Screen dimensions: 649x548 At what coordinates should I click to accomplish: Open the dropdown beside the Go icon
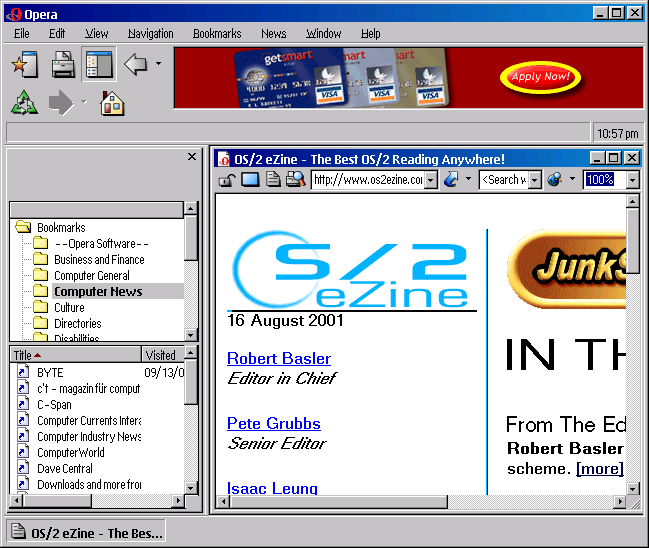point(469,179)
